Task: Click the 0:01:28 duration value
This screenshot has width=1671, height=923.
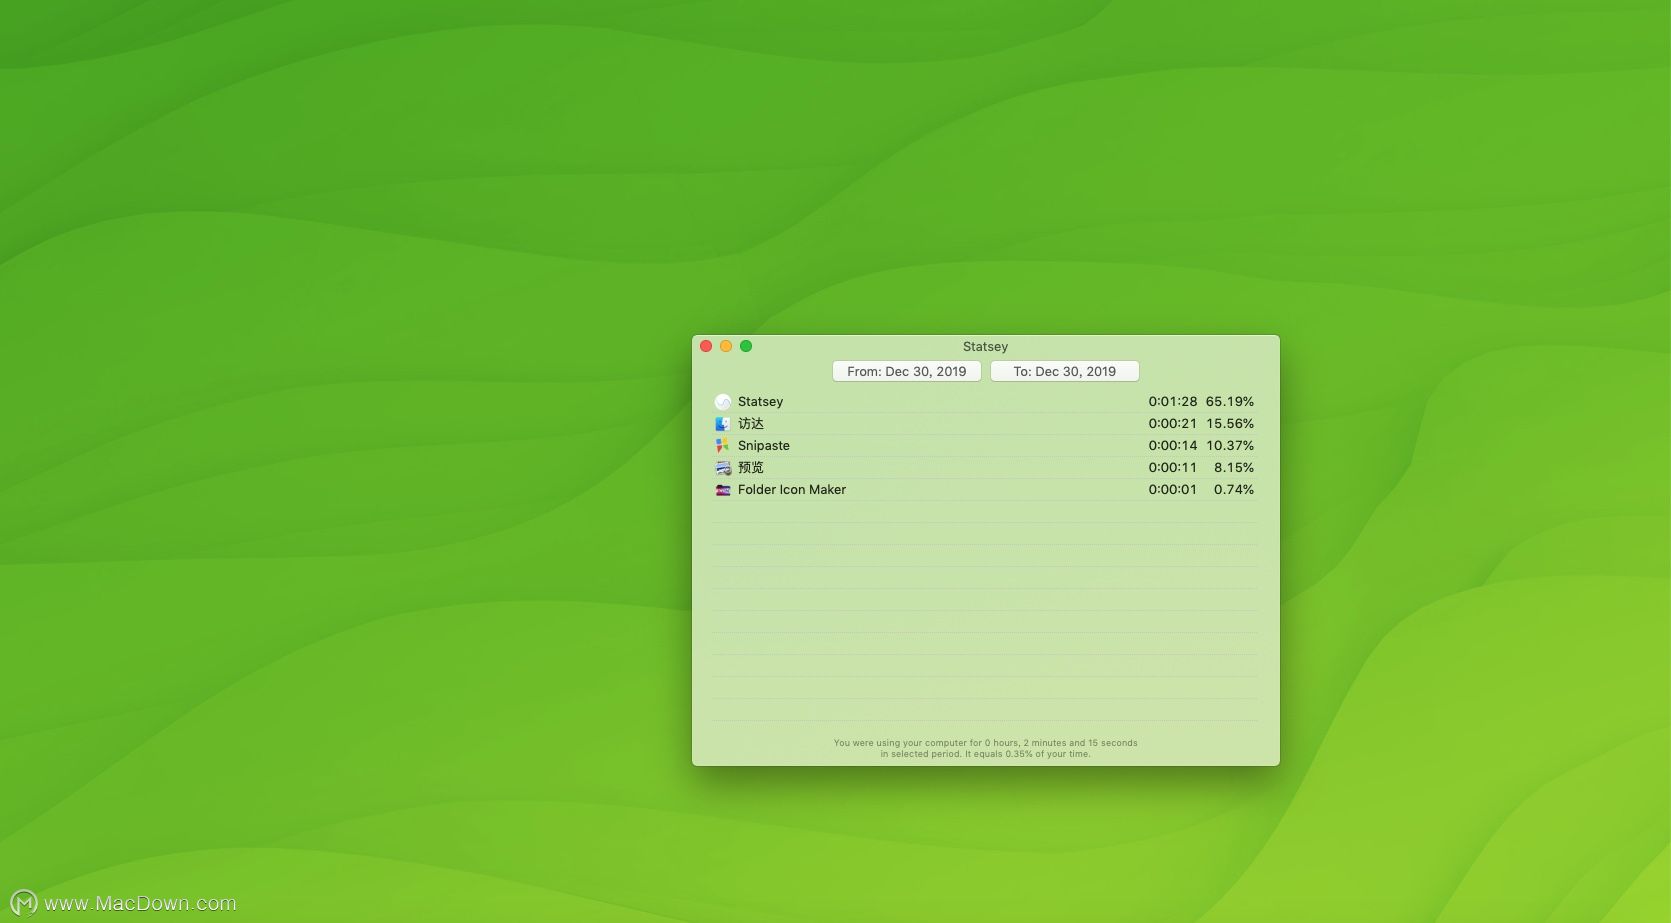Action: [1172, 402]
